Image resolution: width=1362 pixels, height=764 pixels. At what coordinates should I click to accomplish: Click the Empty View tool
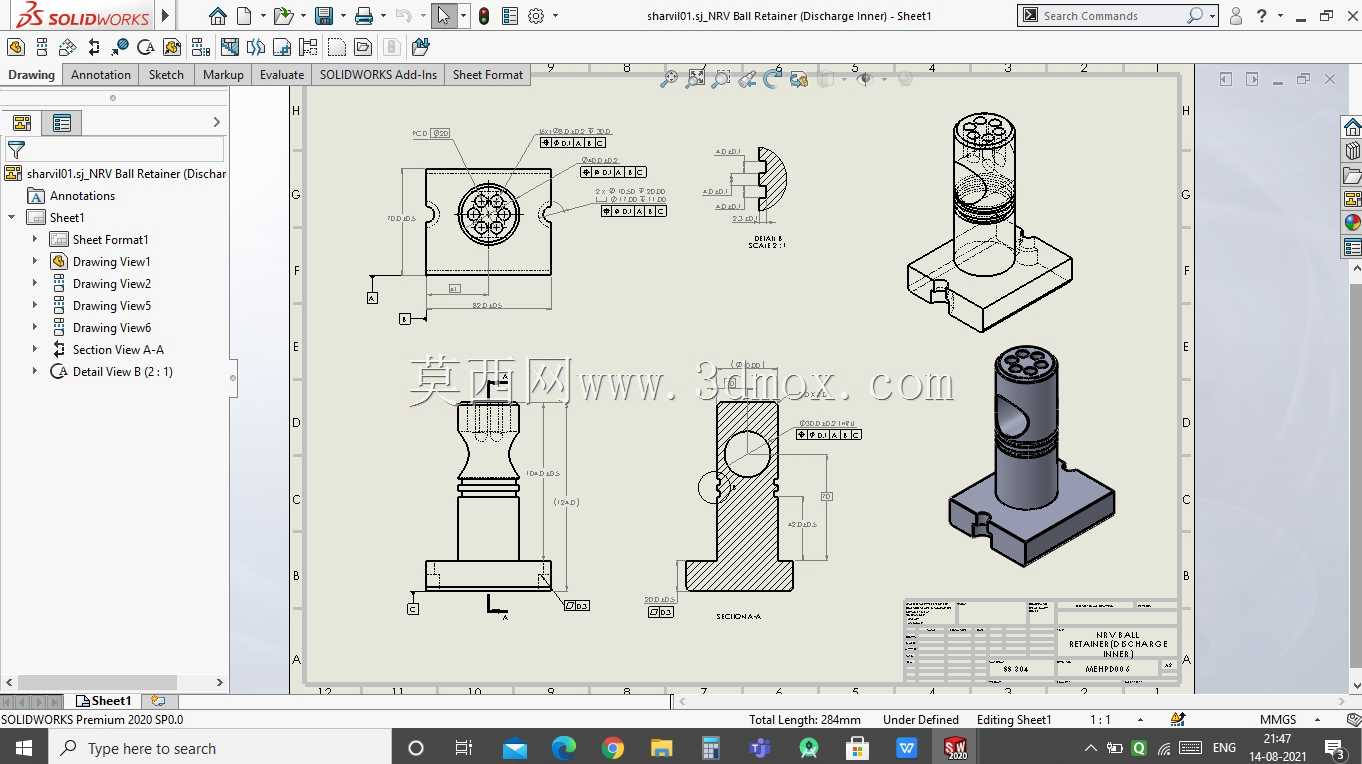(x=337, y=47)
